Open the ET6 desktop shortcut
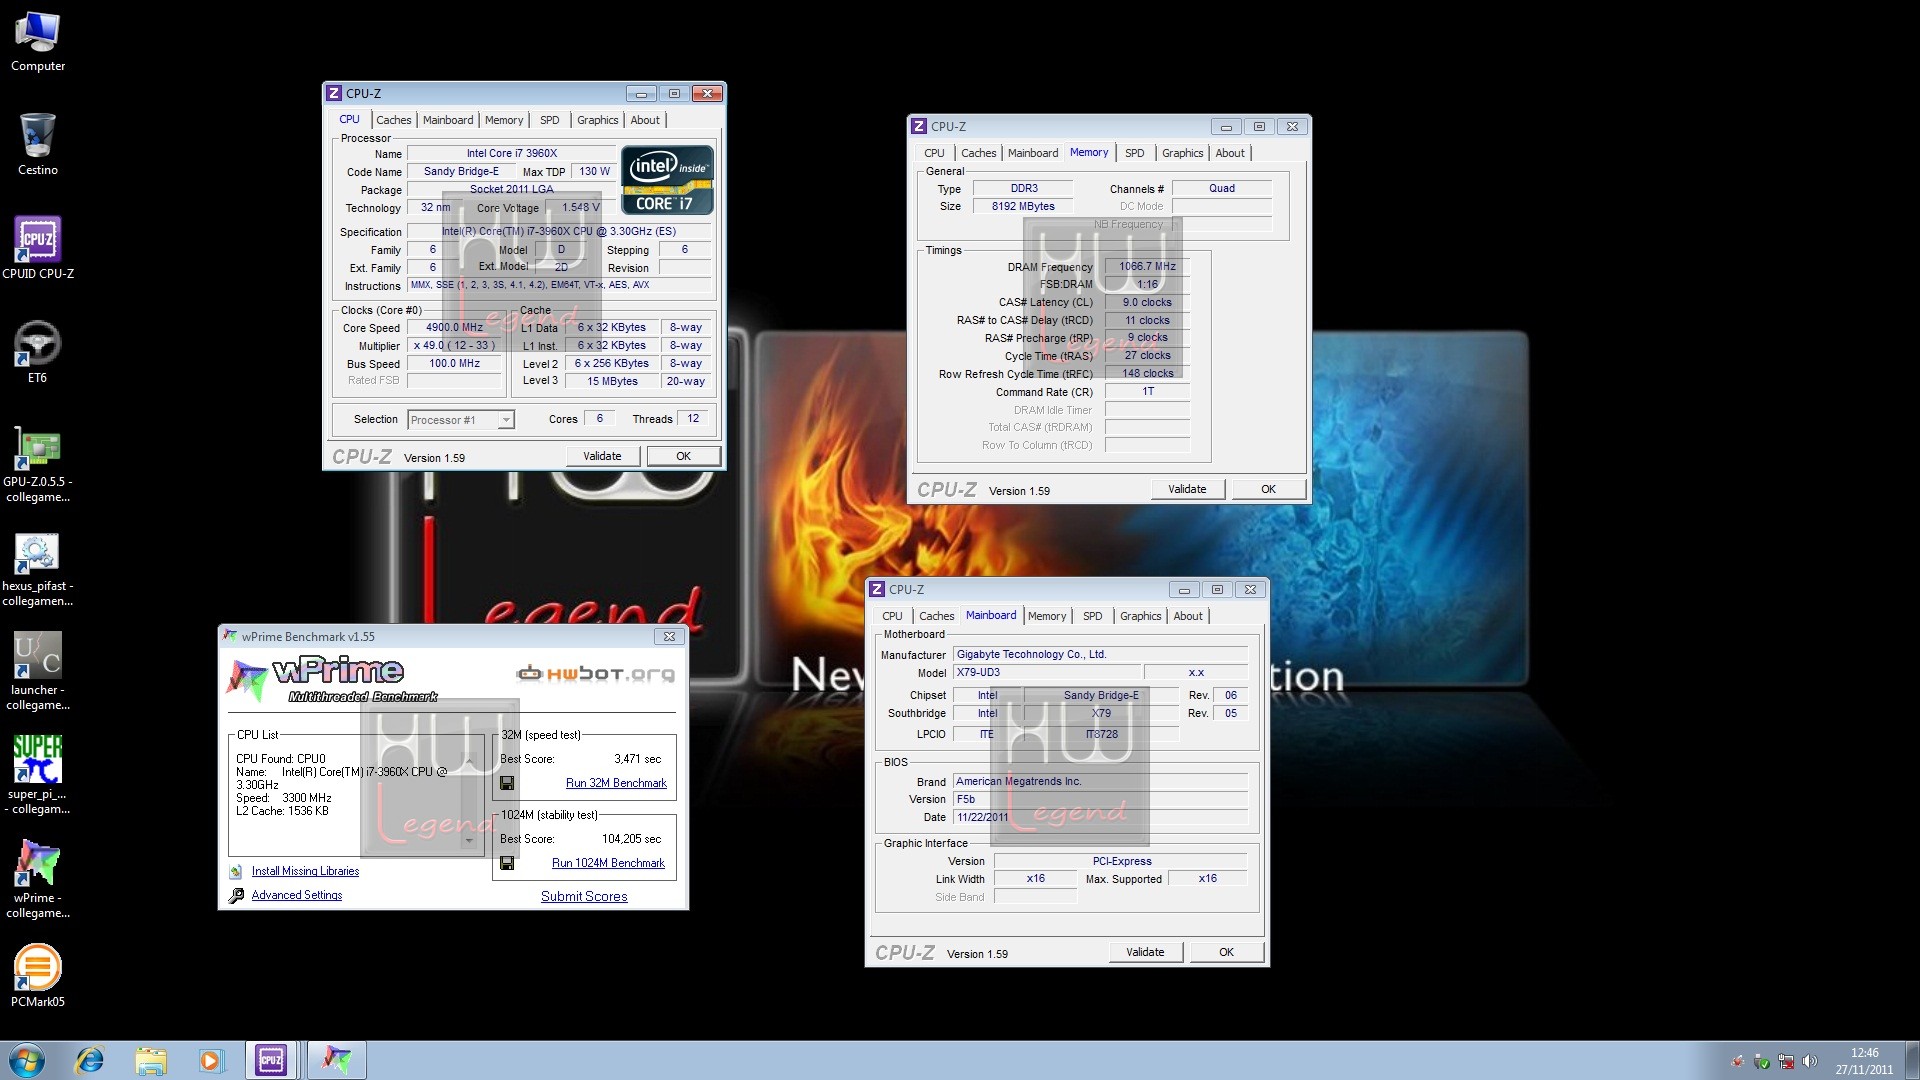This screenshot has height=1080, width=1920. pos(37,352)
